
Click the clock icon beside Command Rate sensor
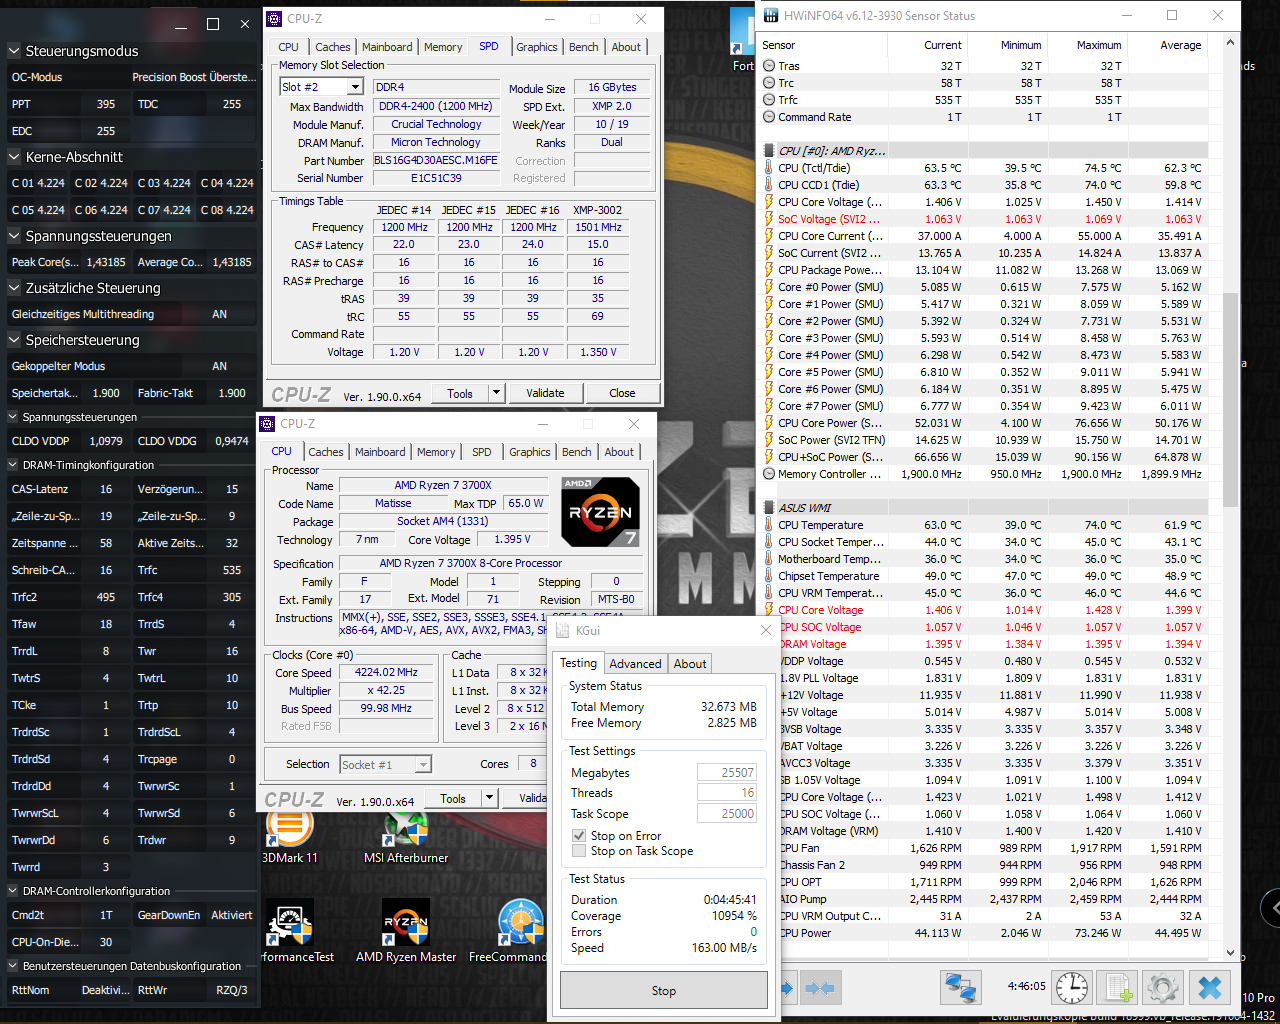click(769, 117)
